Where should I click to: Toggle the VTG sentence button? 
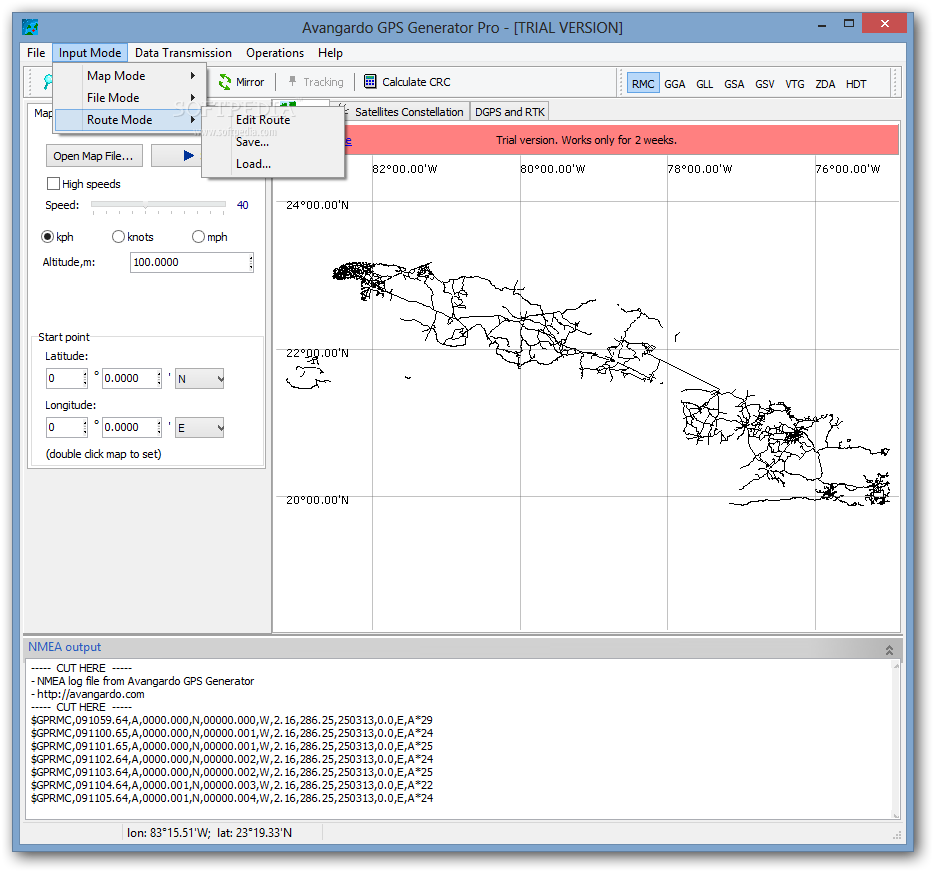coord(795,84)
